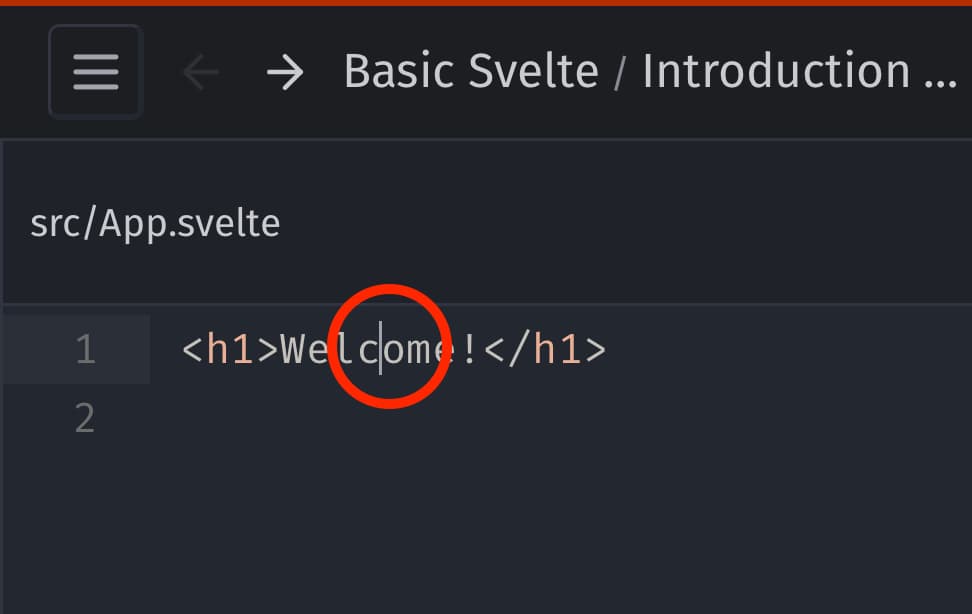Open the hamburger menu button
The height and width of the screenshot is (614, 972).
96,72
